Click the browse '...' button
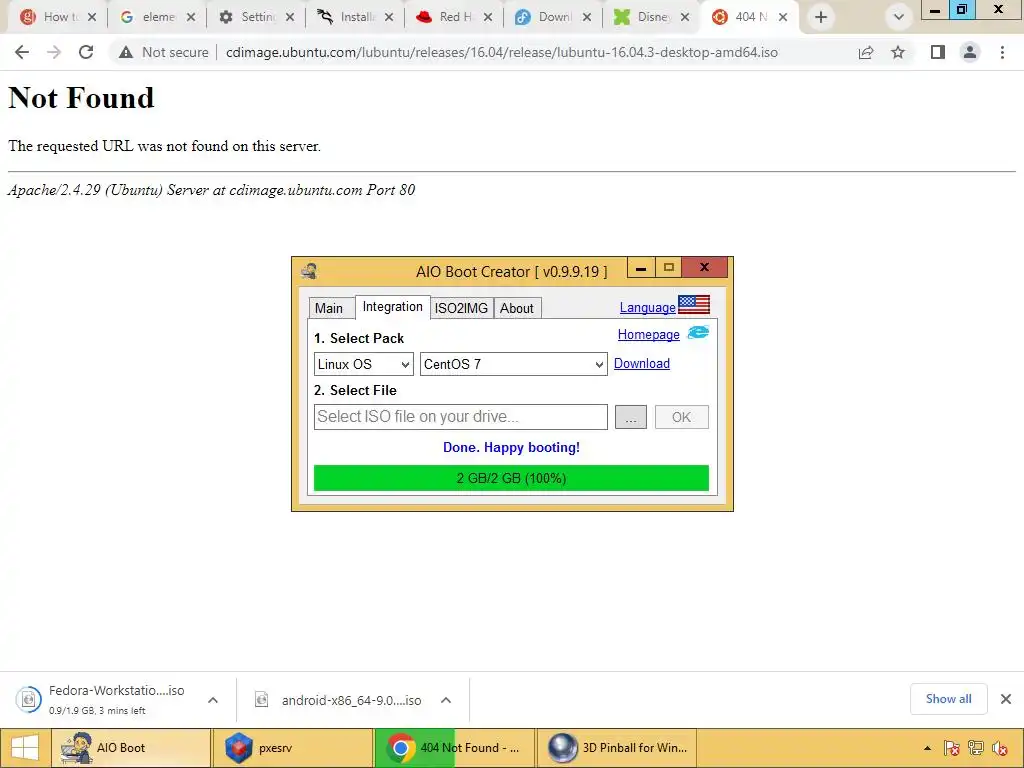Image resolution: width=1024 pixels, height=768 pixels. (x=631, y=417)
